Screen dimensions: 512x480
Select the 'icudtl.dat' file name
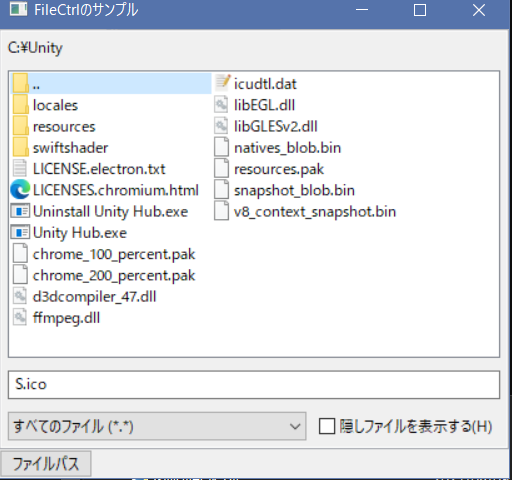(265, 84)
